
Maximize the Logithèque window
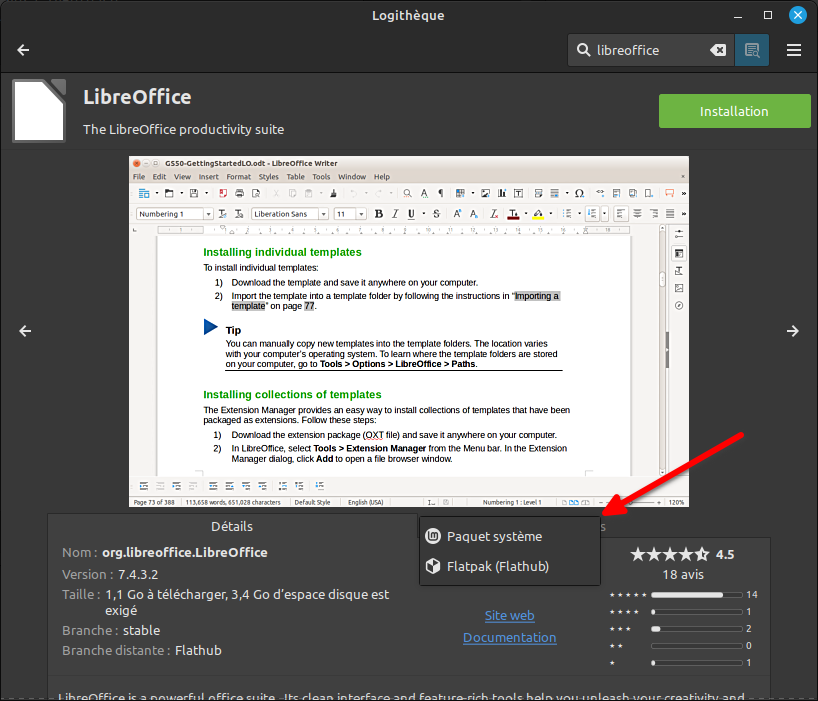[x=767, y=15]
